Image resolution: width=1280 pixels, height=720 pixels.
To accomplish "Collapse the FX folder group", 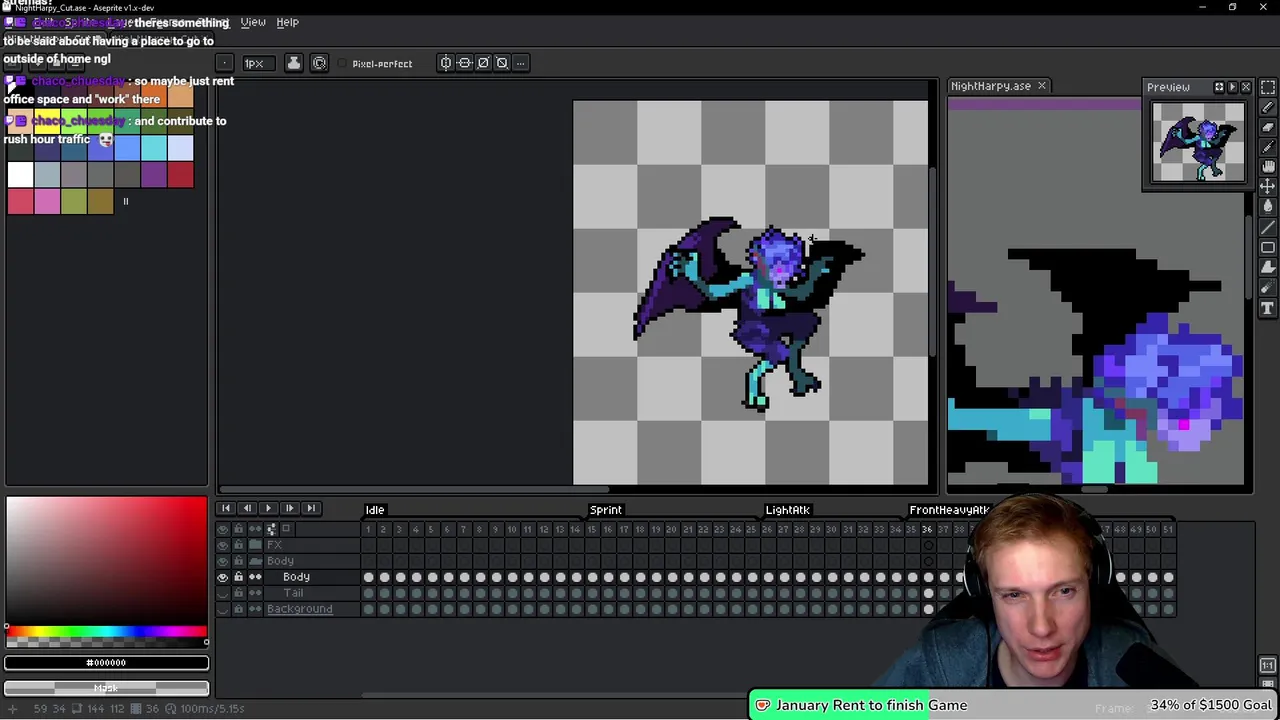I will [255, 545].
